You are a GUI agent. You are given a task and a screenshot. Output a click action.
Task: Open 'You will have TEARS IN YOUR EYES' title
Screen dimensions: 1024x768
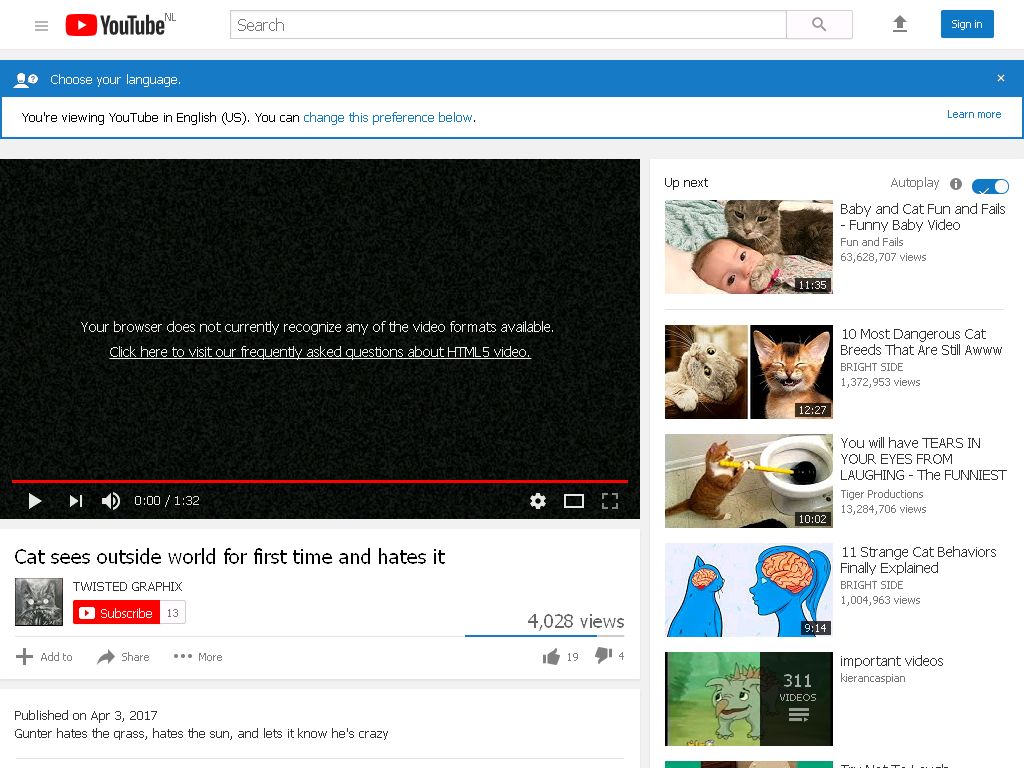point(923,459)
